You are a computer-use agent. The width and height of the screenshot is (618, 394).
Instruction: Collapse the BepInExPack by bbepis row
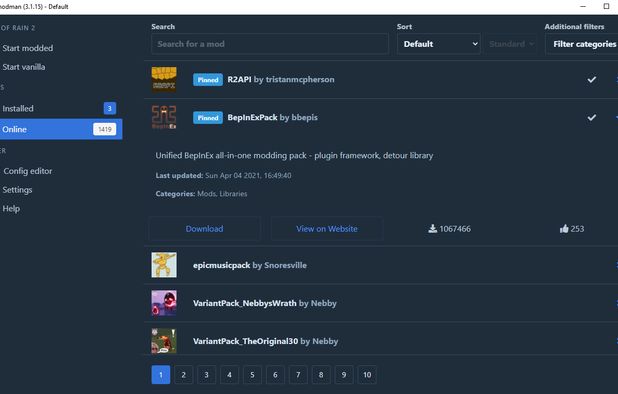click(381, 117)
